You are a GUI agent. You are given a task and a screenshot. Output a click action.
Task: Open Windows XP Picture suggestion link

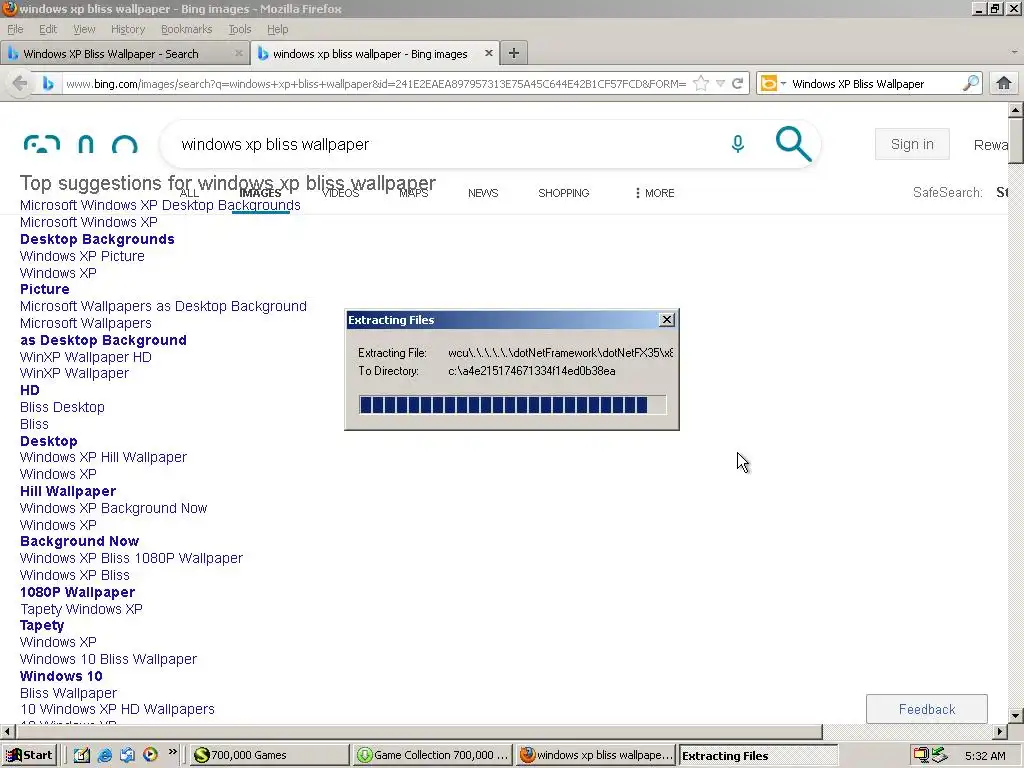coord(82,256)
